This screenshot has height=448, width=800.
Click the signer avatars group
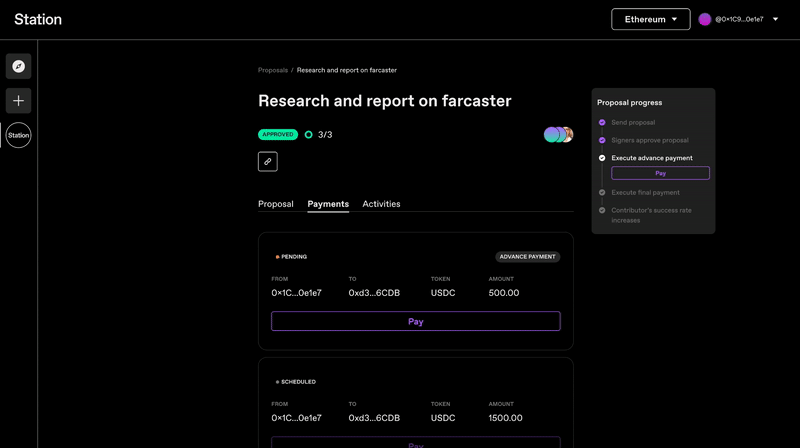click(x=558, y=134)
